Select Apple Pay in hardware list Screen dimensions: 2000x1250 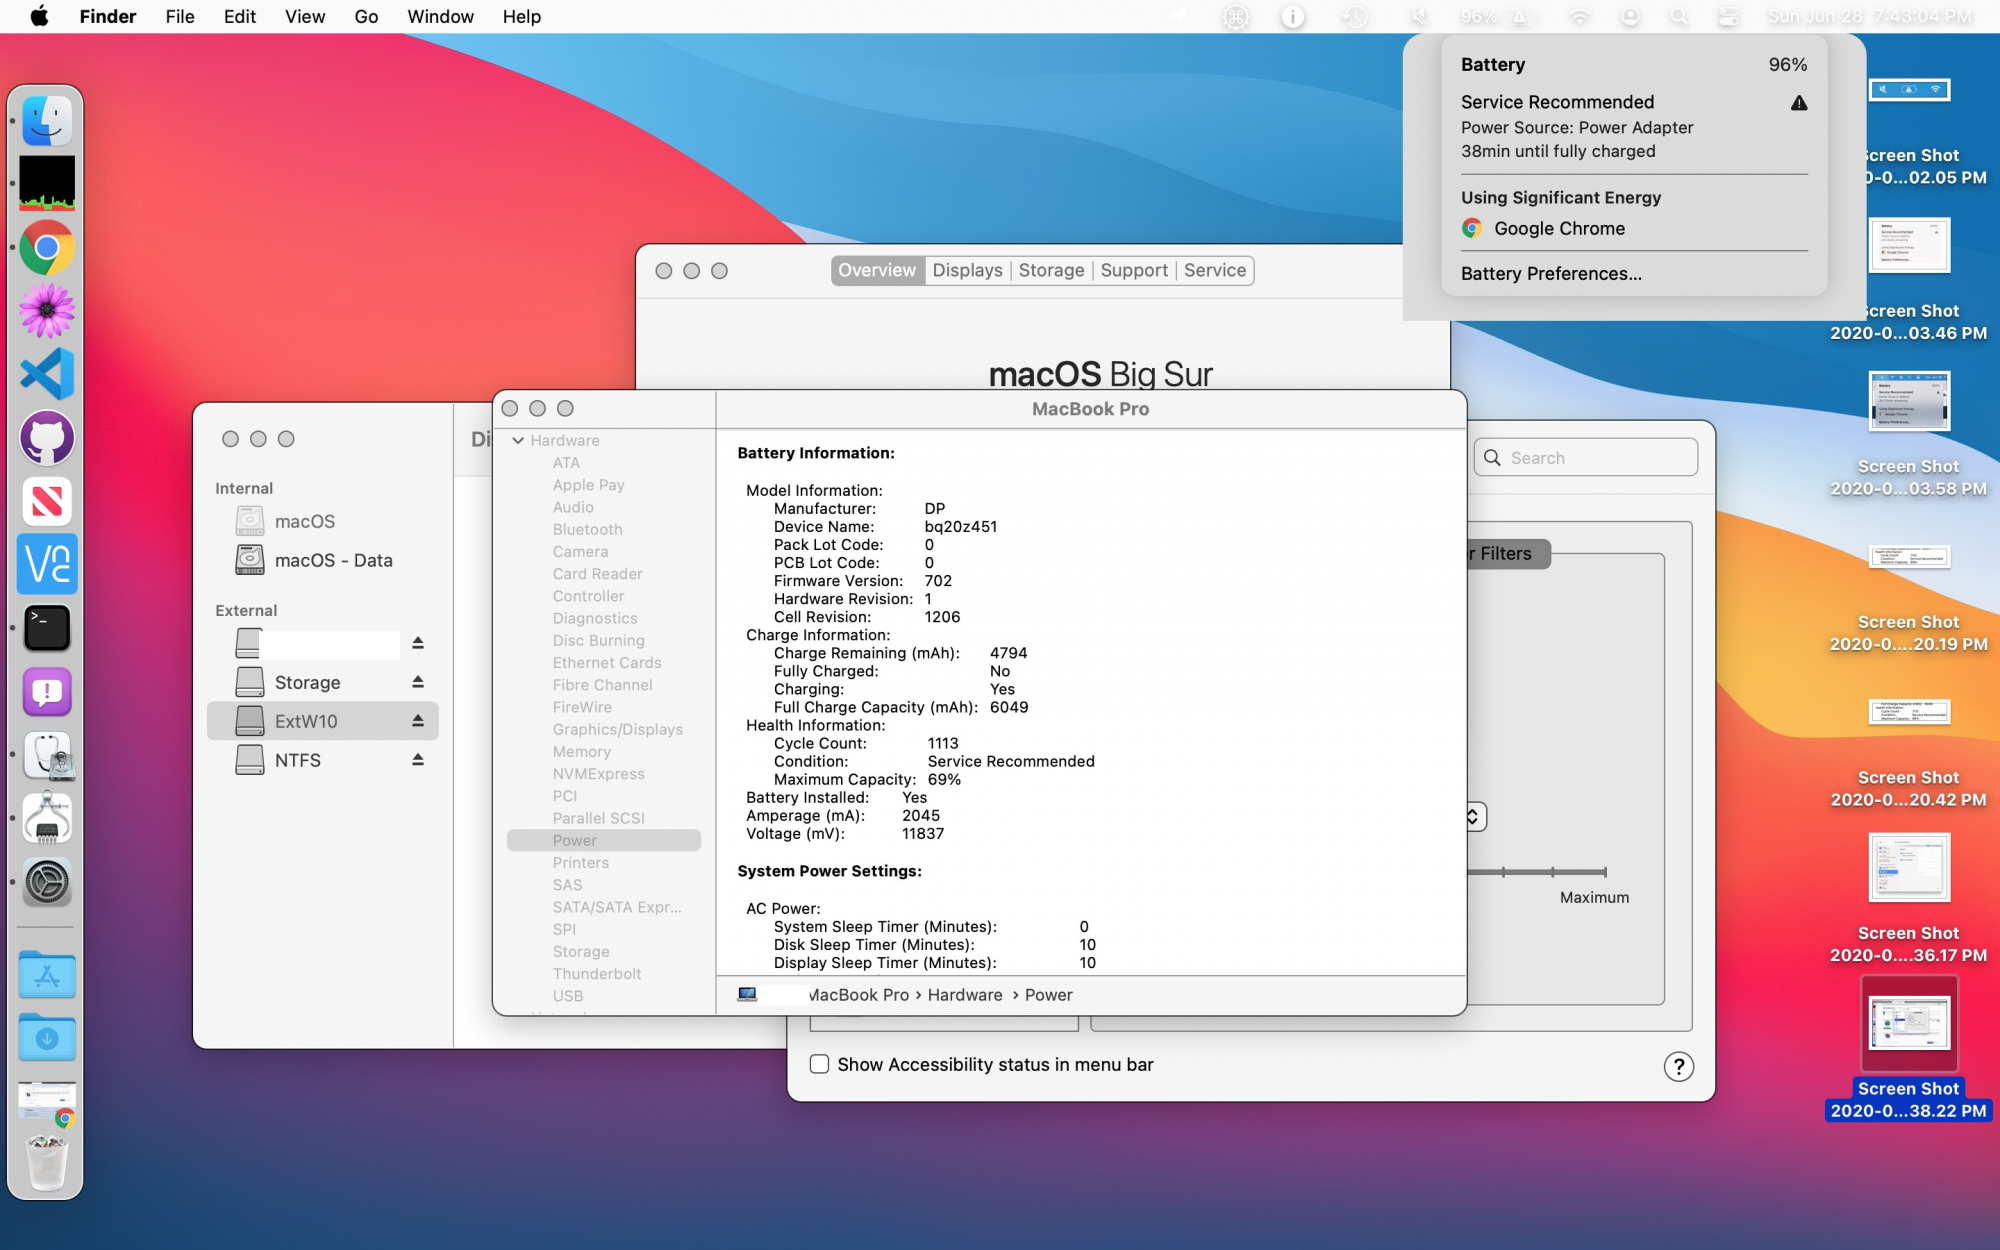click(589, 485)
